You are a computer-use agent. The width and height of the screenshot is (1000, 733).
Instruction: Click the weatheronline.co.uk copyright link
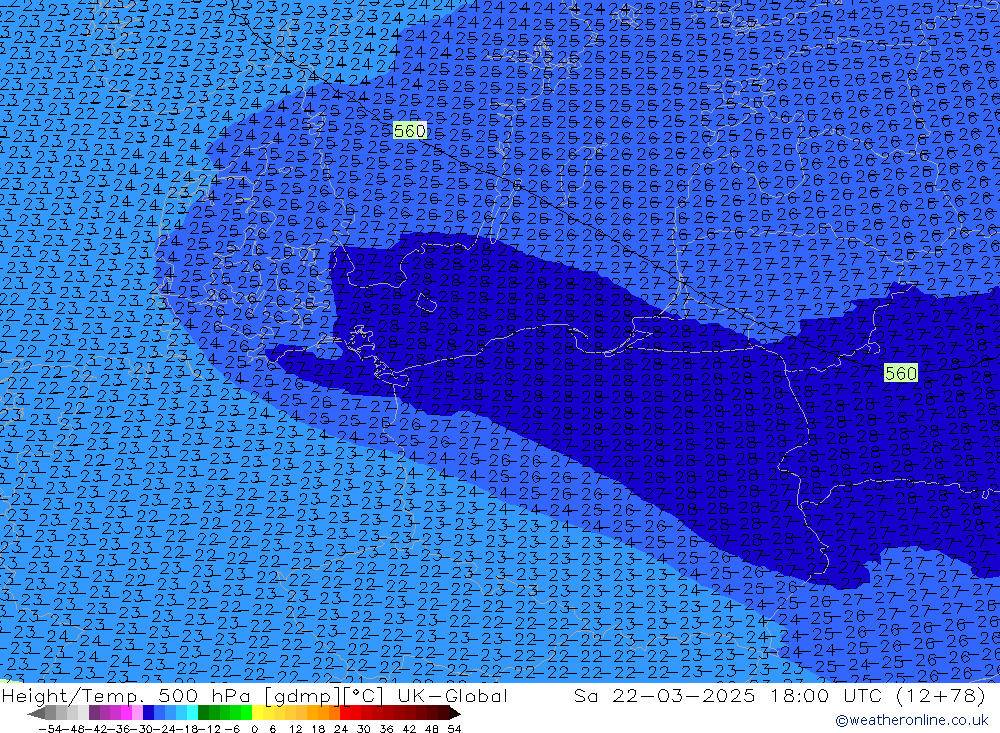click(912, 720)
